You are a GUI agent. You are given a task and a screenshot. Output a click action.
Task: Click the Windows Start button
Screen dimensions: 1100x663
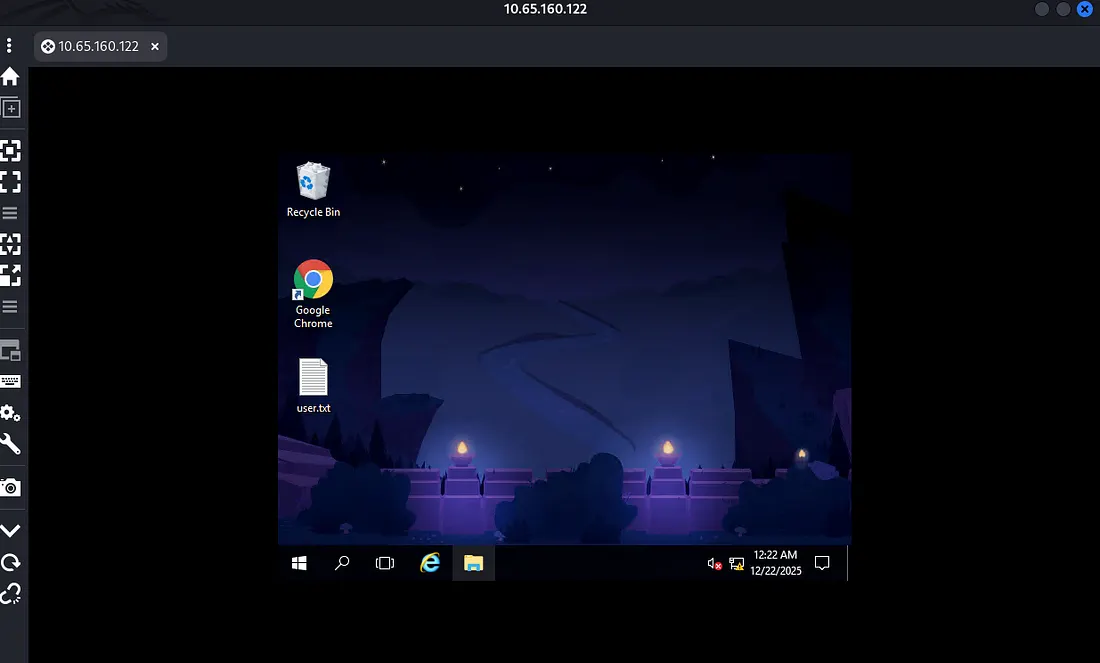pos(299,563)
